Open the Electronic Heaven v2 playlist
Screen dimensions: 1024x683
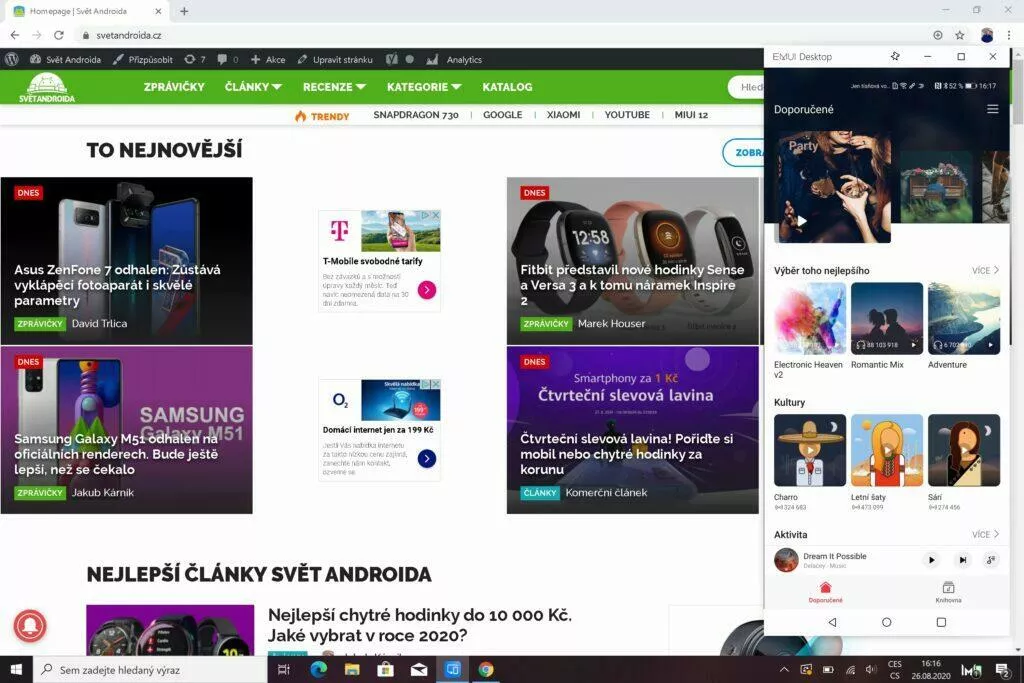pos(810,319)
